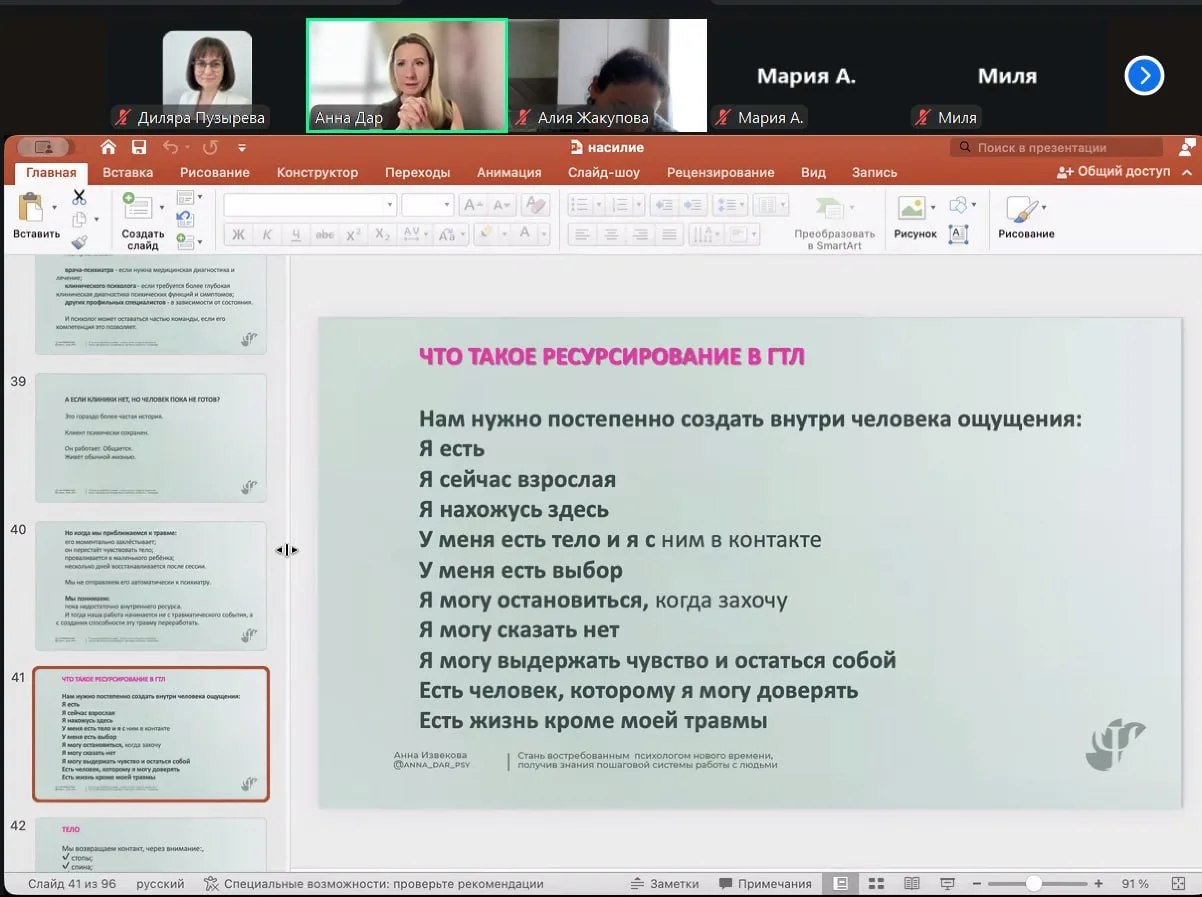Image resolution: width=1202 pixels, height=897 pixels.
Task: Click the text highlight color button
Action: coord(488,233)
